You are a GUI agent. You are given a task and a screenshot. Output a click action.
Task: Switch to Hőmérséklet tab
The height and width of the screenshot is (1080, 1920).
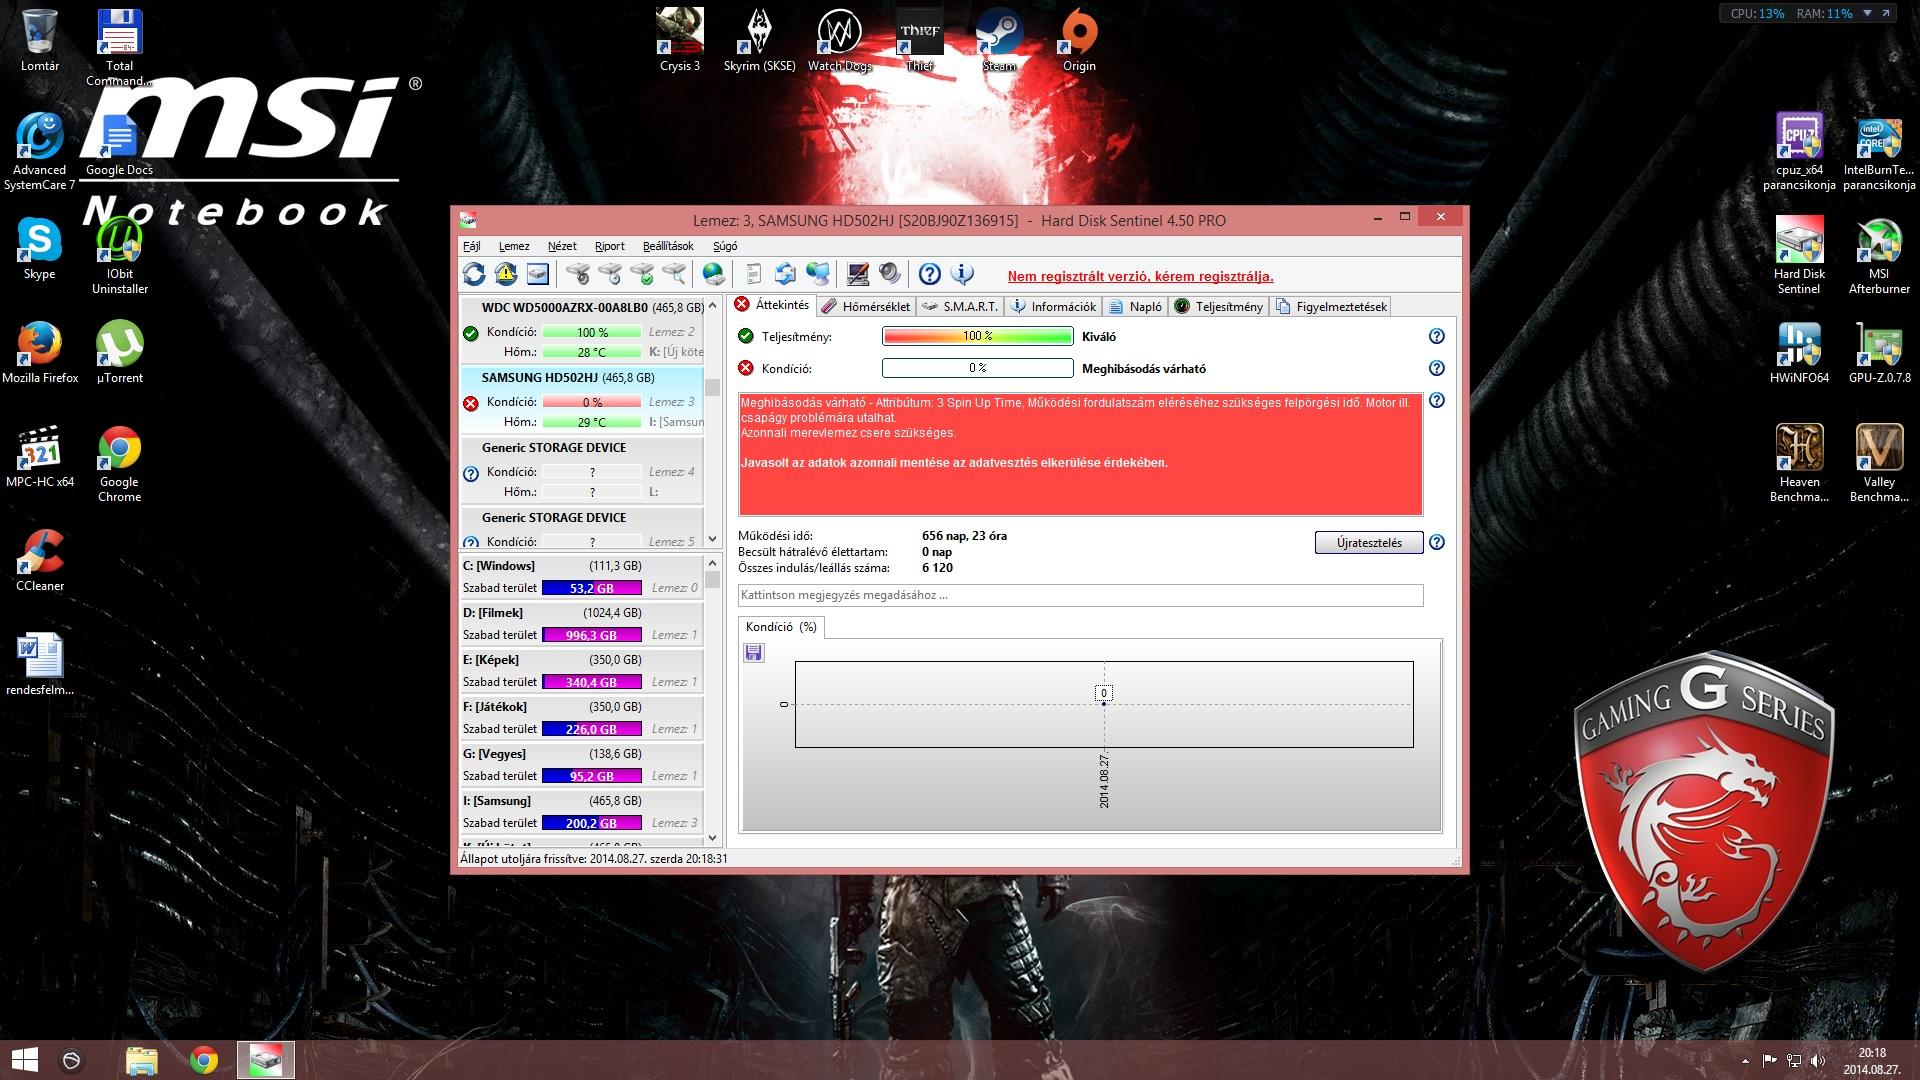click(x=866, y=307)
